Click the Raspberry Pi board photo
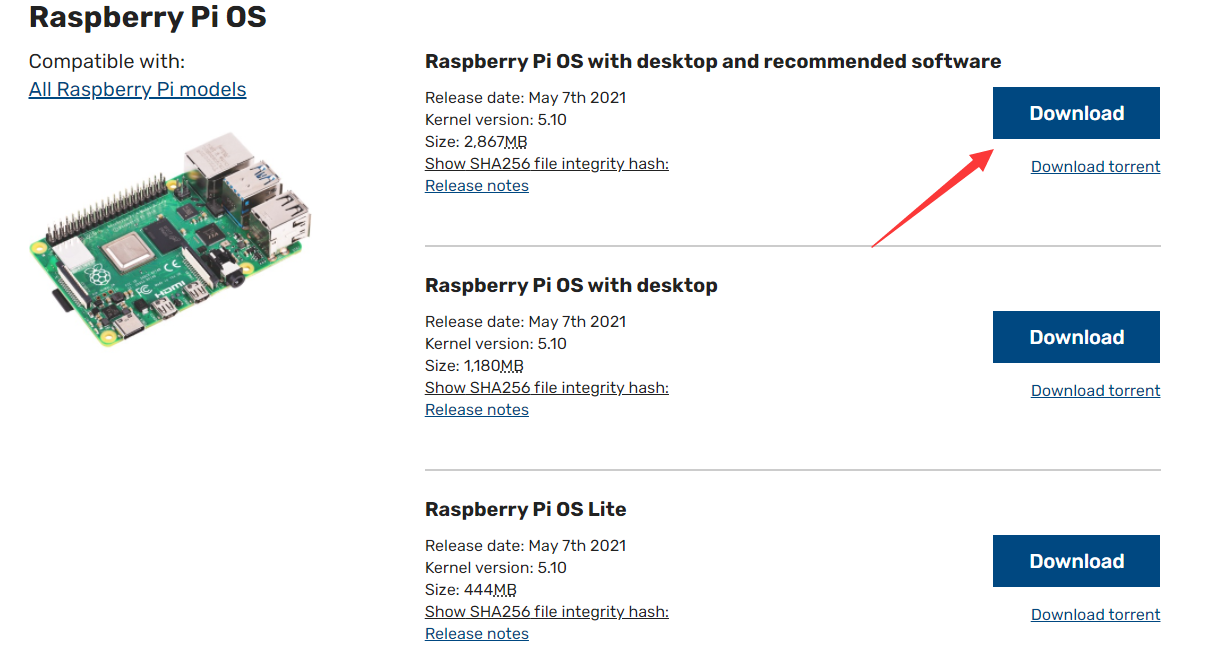The image size is (1217, 645). (x=170, y=240)
